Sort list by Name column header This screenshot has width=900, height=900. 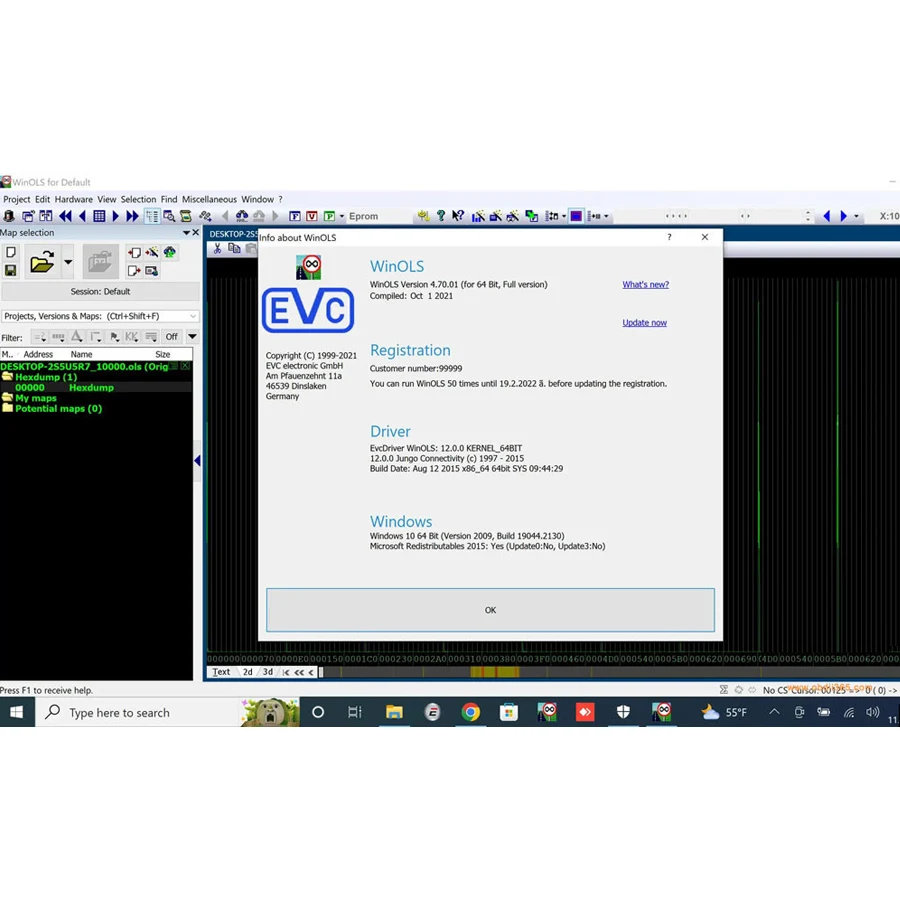coord(81,355)
